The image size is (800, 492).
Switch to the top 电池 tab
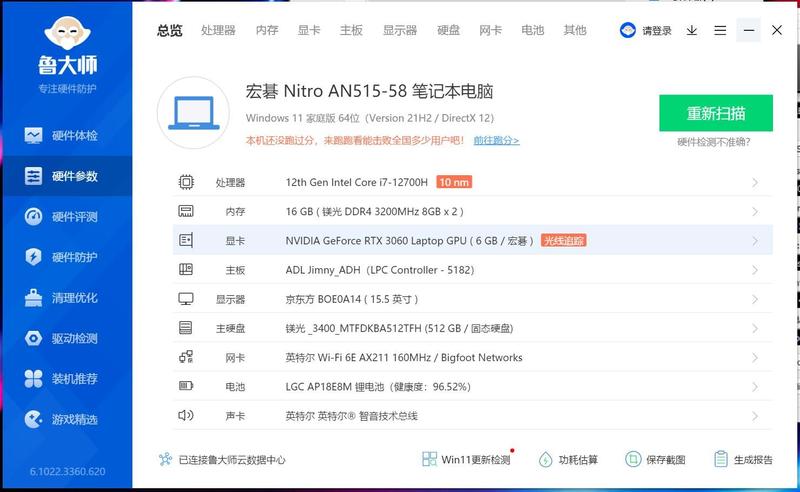pos(533,31)
